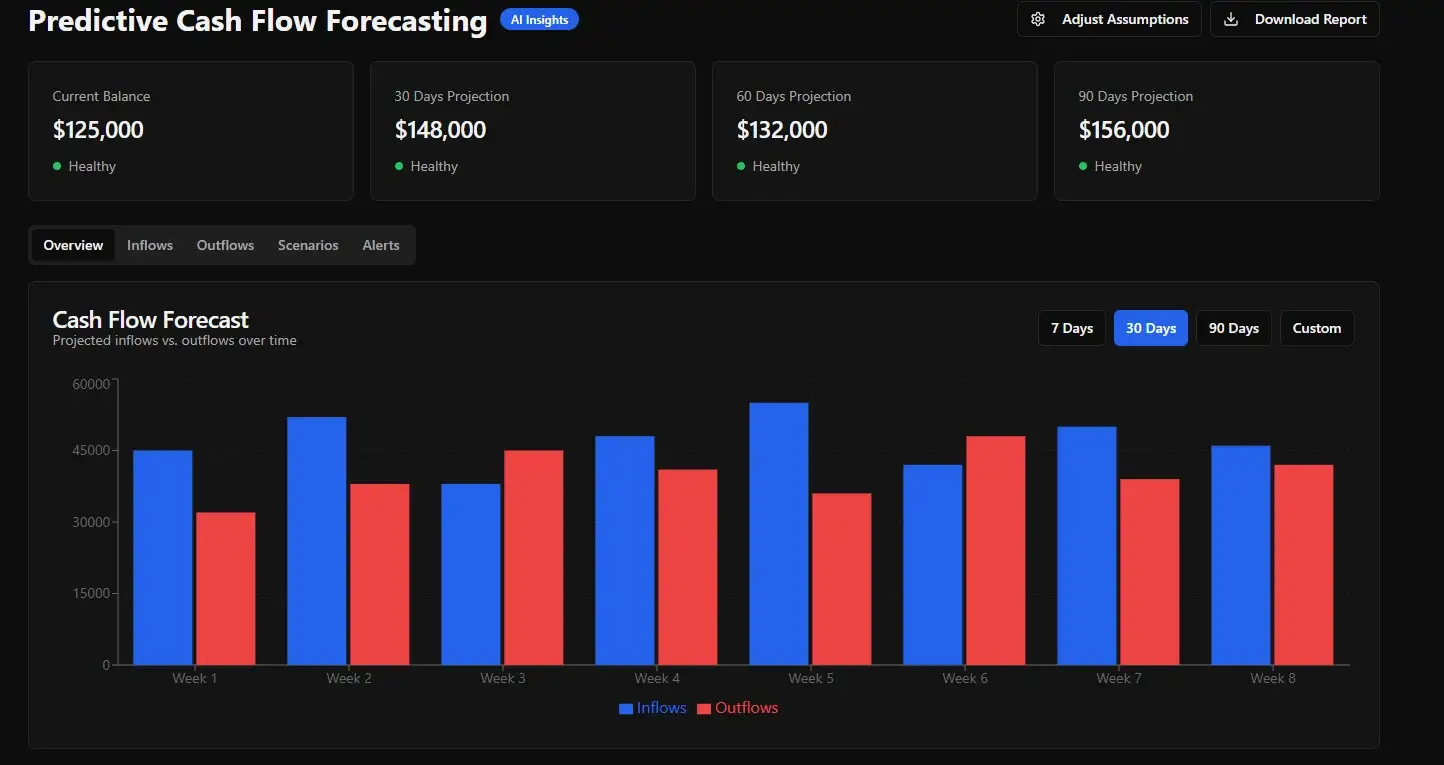Click the download arrow icon
Screen dimensions: 1444x765
point(1231,20)
